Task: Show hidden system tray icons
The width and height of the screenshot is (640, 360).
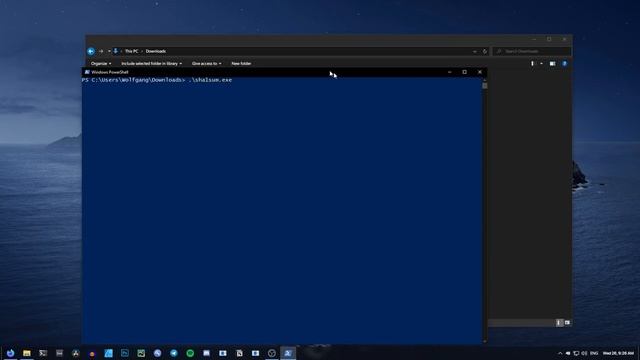Action: point(560,353)
